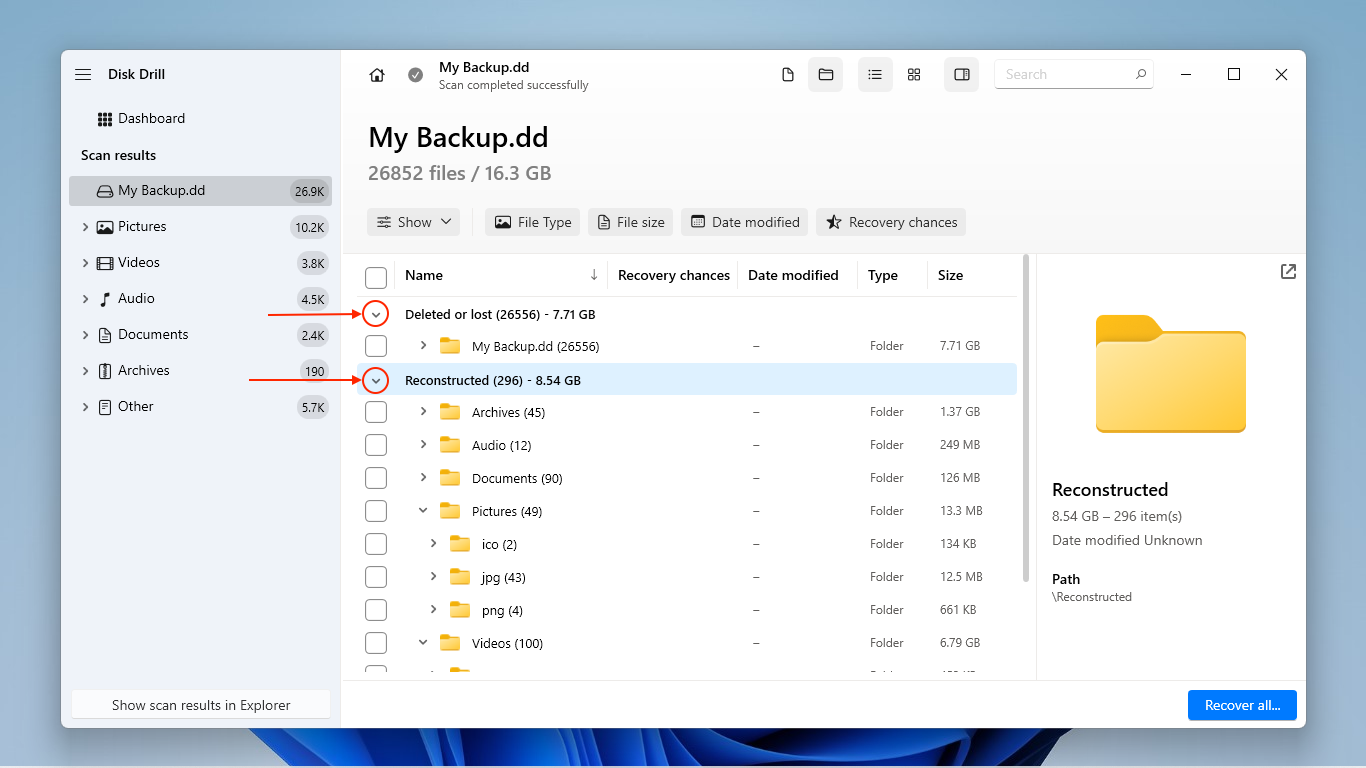Select the file view icon
Screen dimensions: 1366x768
coord(787,74)
